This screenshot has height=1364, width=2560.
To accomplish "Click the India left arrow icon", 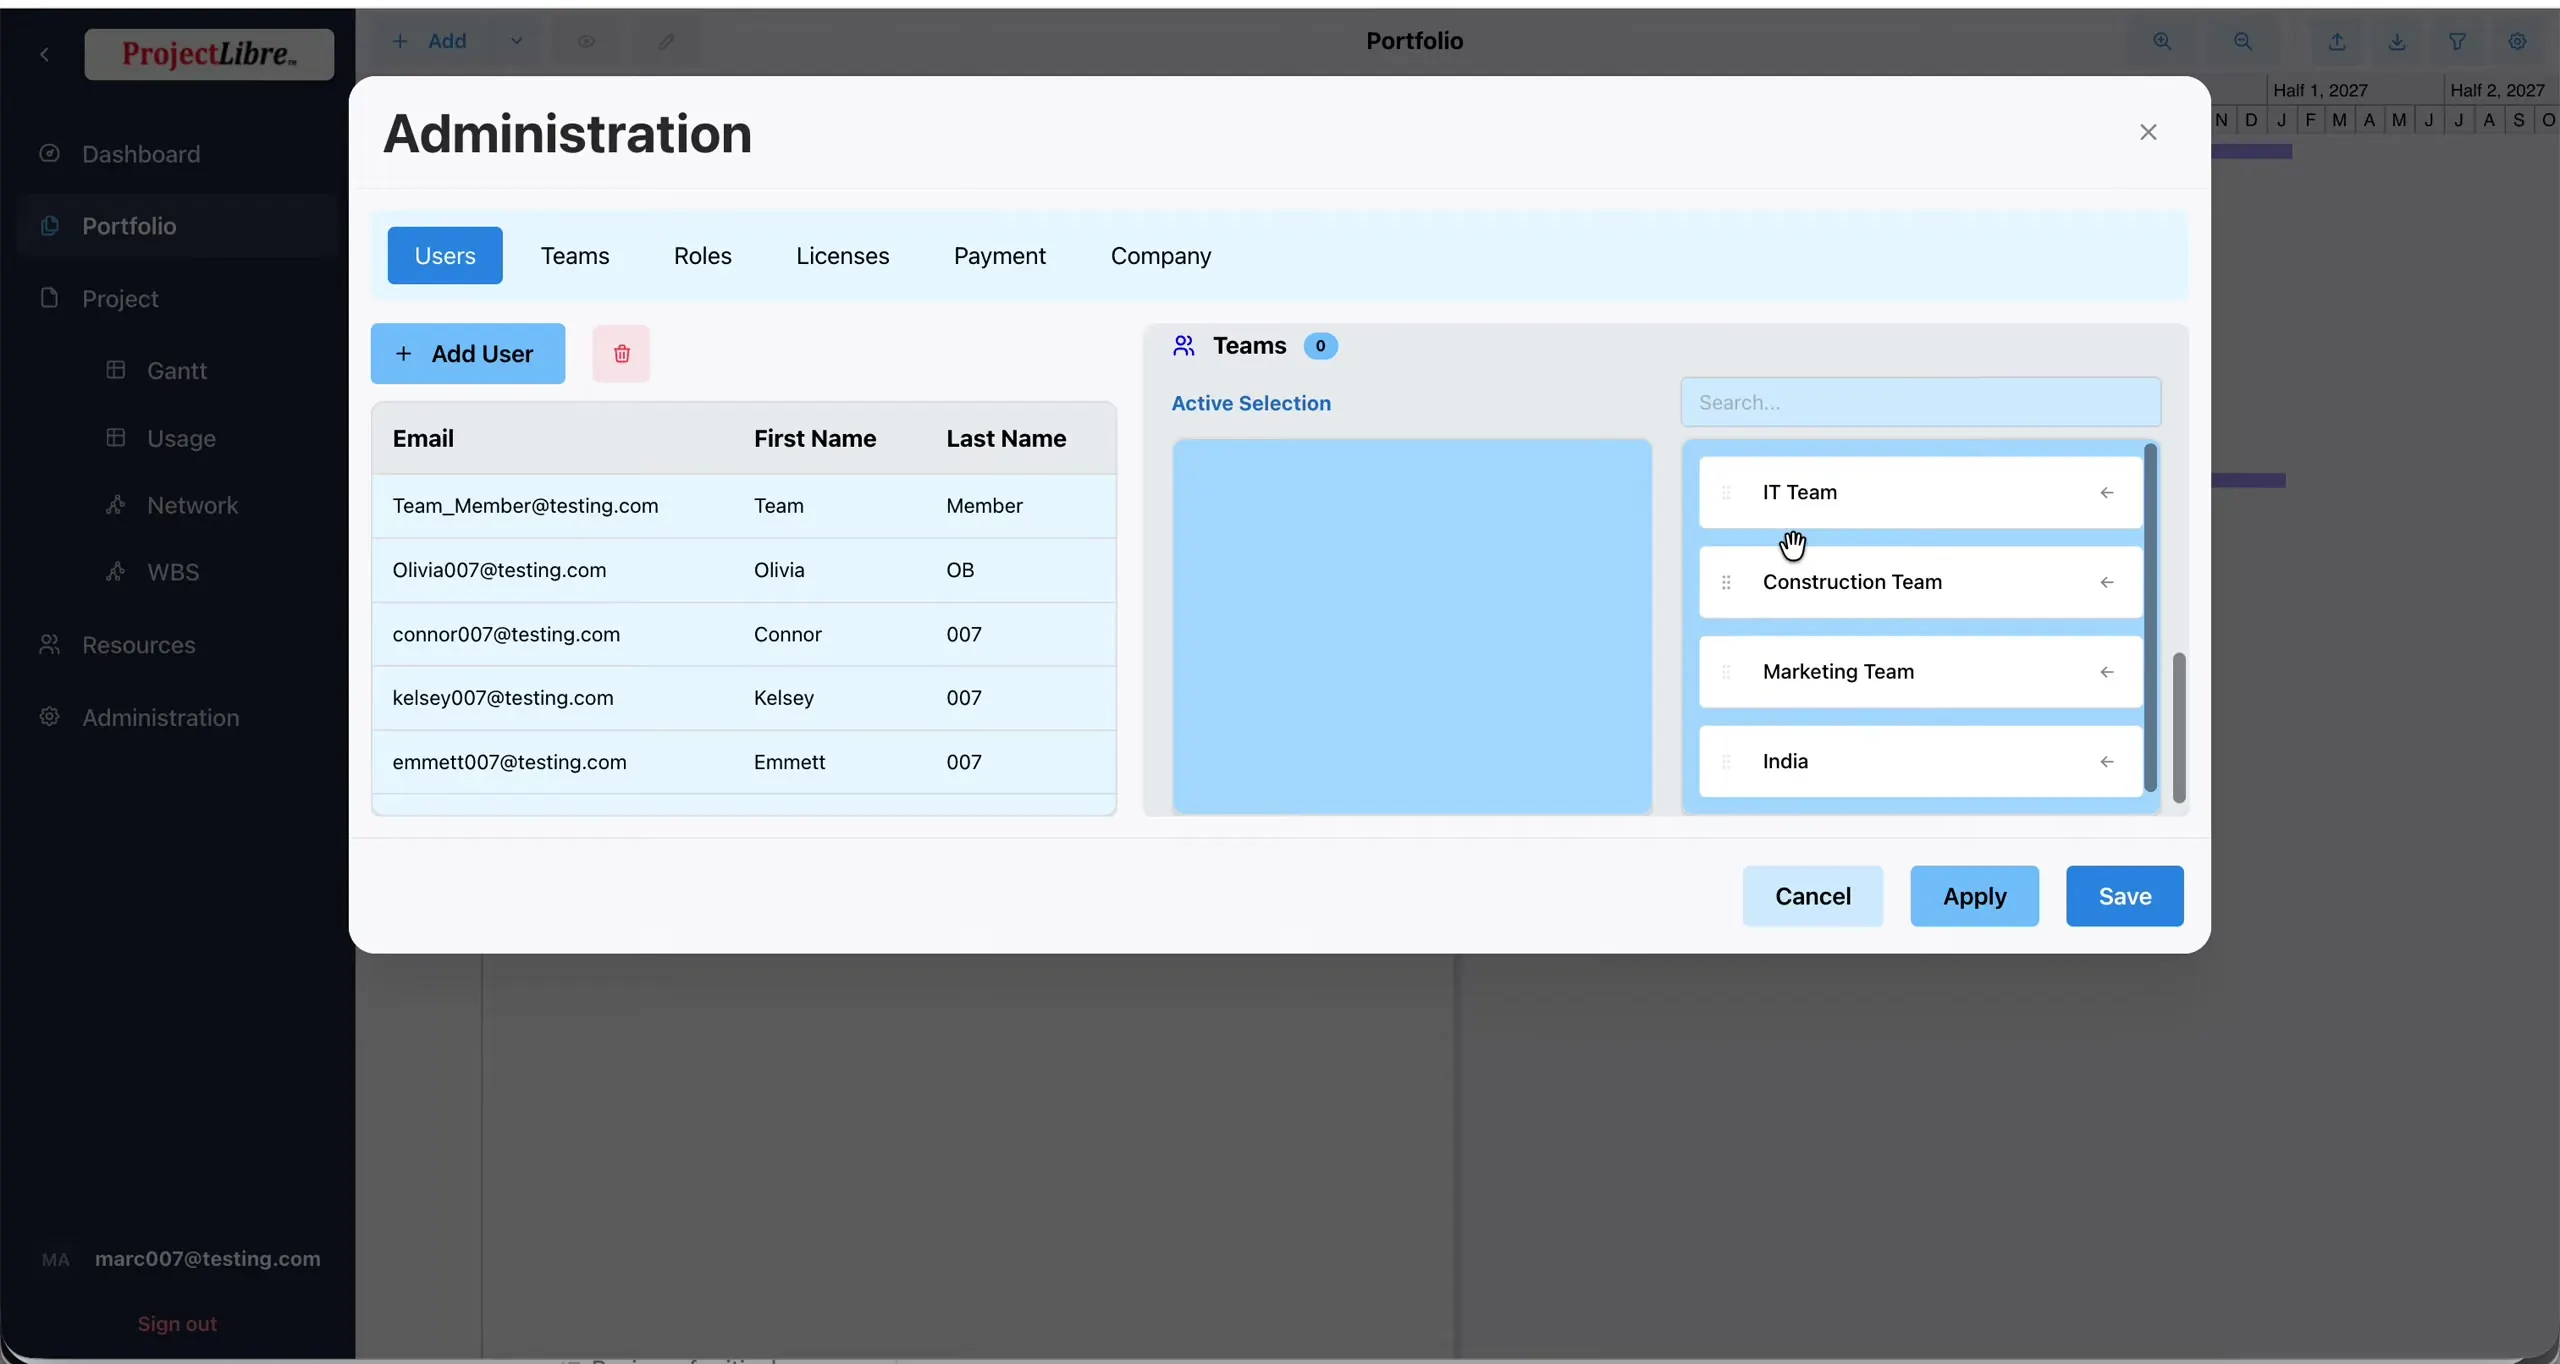I will tap(2107, 762).
